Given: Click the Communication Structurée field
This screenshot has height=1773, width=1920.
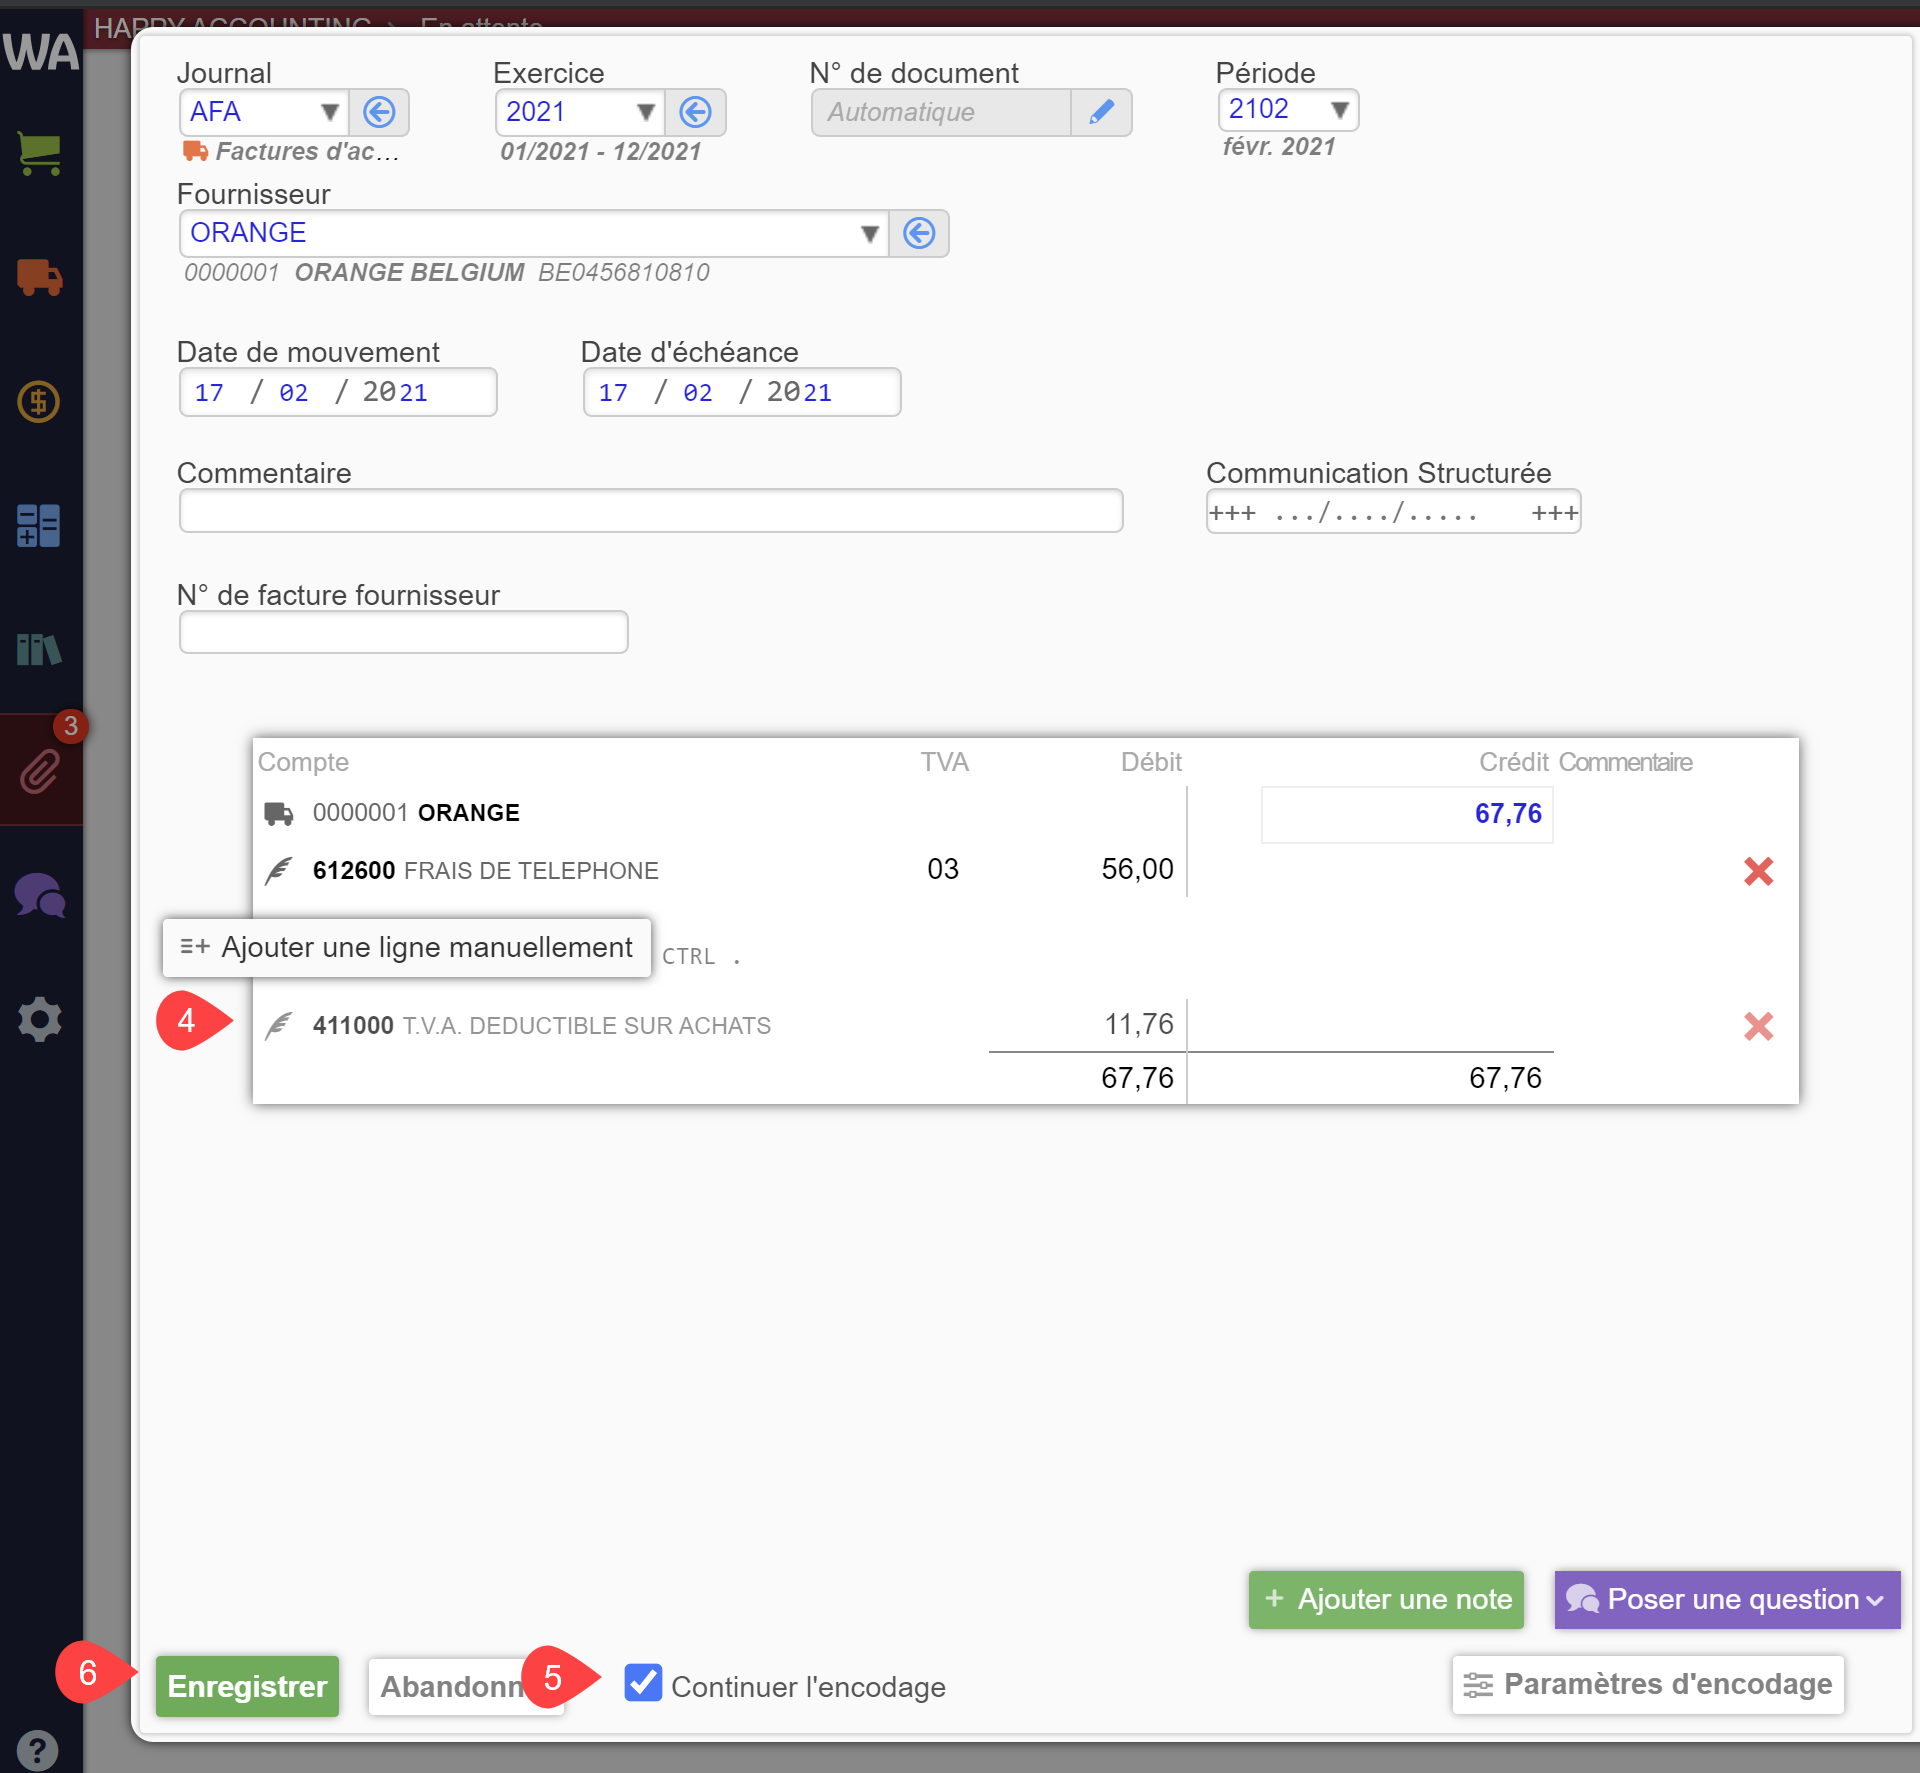Looking at the screenshot, I should click(1393, 512).
